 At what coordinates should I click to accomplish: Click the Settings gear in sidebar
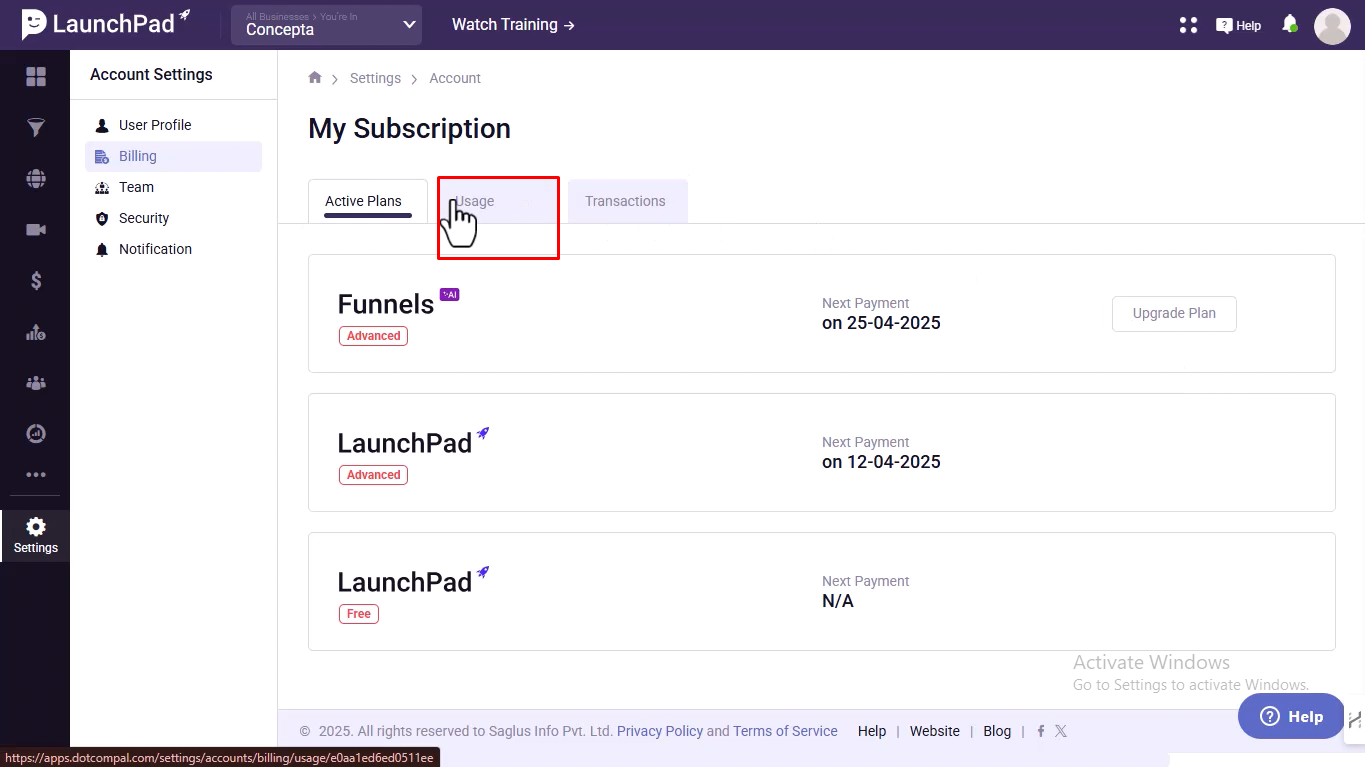click(x=36, y=535)
